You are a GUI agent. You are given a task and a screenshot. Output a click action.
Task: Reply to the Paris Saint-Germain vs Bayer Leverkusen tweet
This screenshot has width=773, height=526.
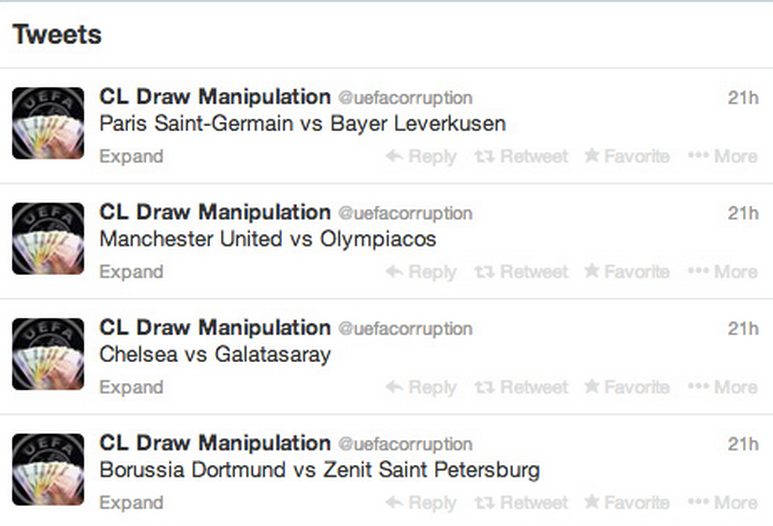[x=421, y=157]
